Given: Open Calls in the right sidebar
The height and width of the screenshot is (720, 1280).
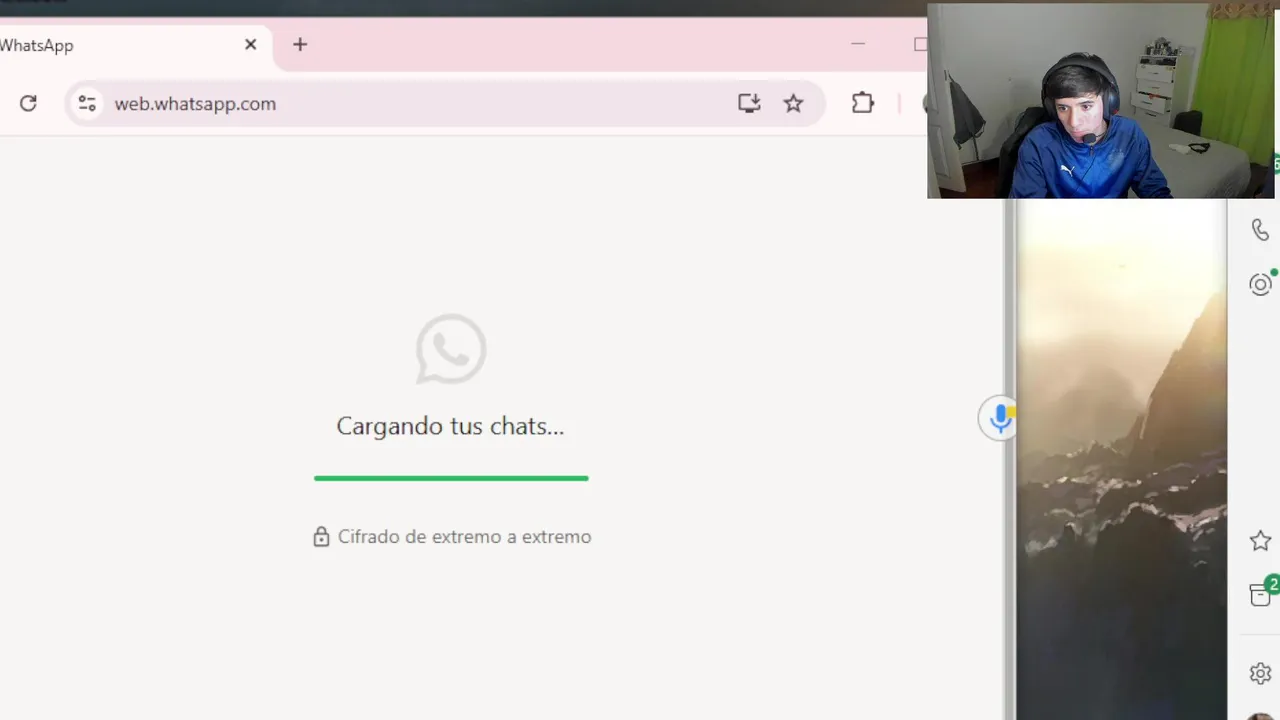Looking at the screenshot, I should [x=1260, y=230].
